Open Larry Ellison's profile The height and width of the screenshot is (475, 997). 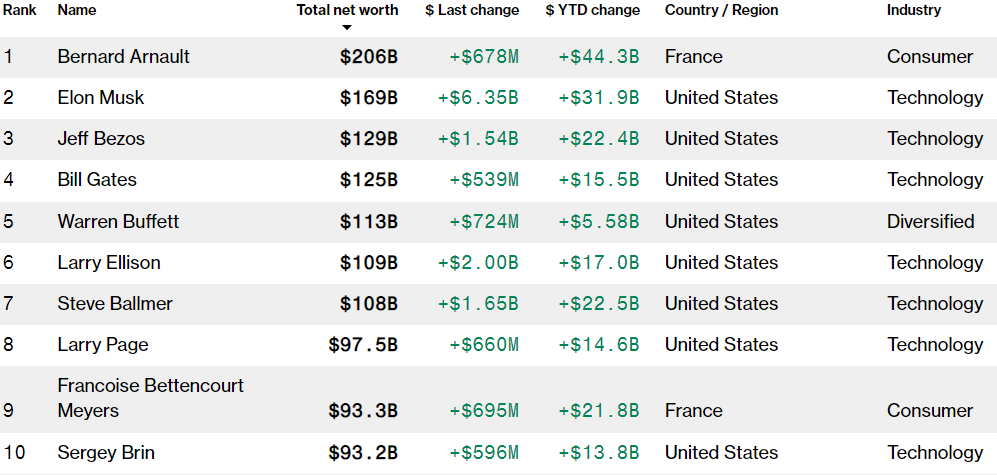[x=109, y=263]
